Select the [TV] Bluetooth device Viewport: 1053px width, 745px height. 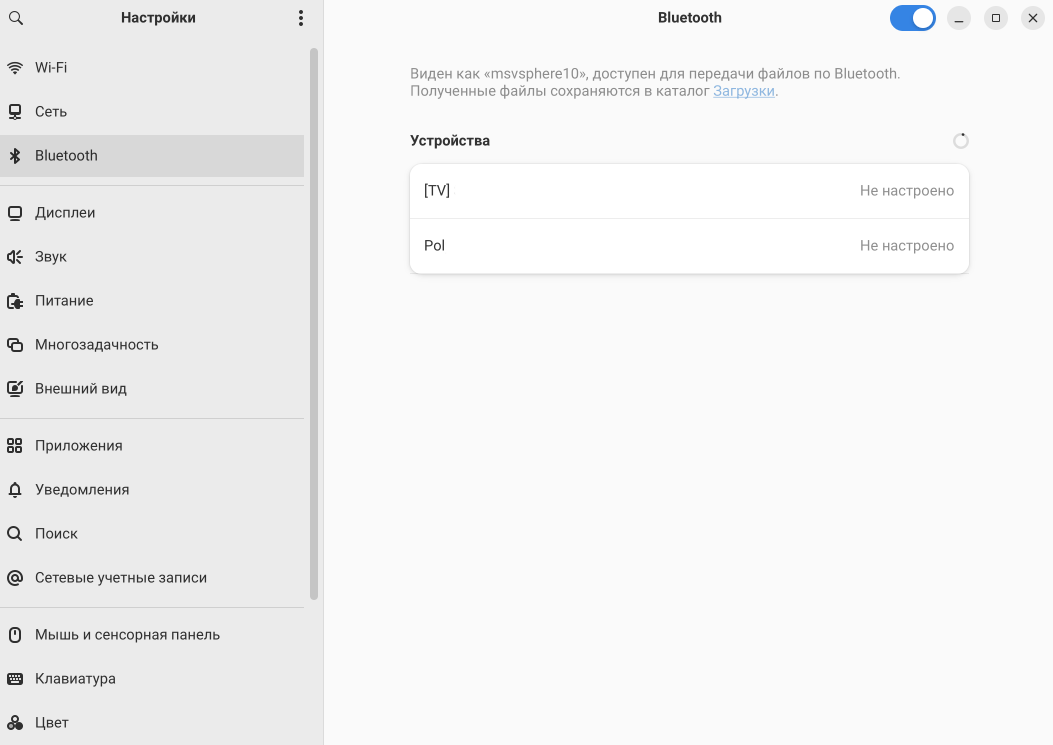(x=689, y=191)
